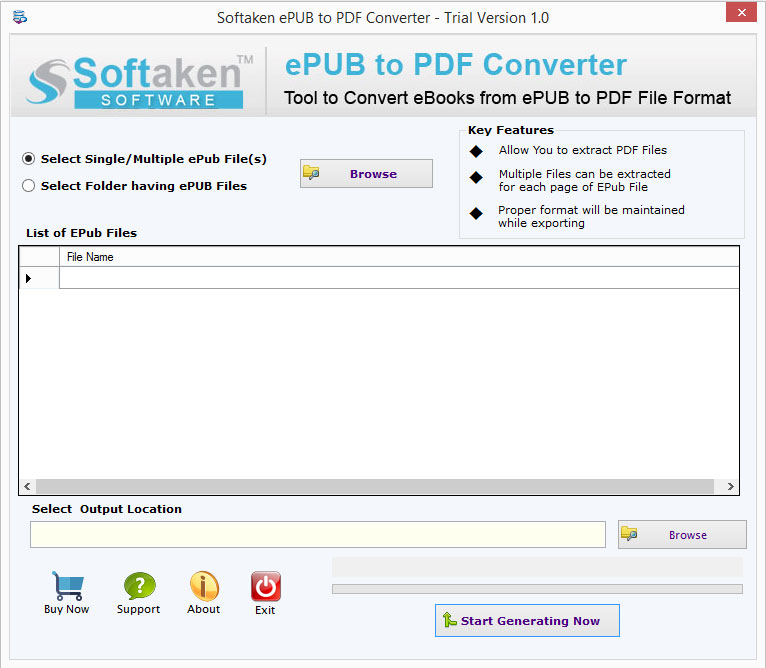The width and height of the screenshot is (766, 668).
Task: Open Support via the question mark icon
Action: click(x=139, y=586)
